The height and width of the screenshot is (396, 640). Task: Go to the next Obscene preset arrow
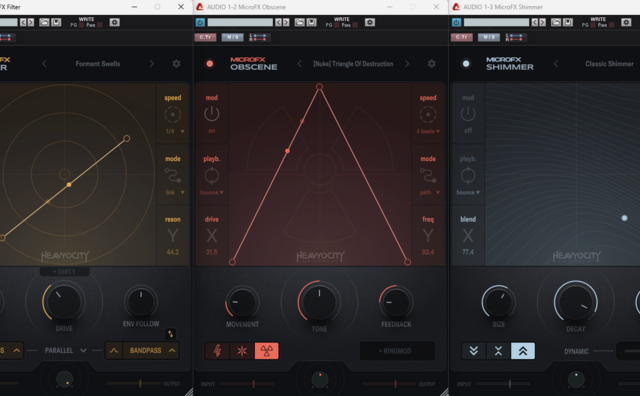click(x=407, y=64)
